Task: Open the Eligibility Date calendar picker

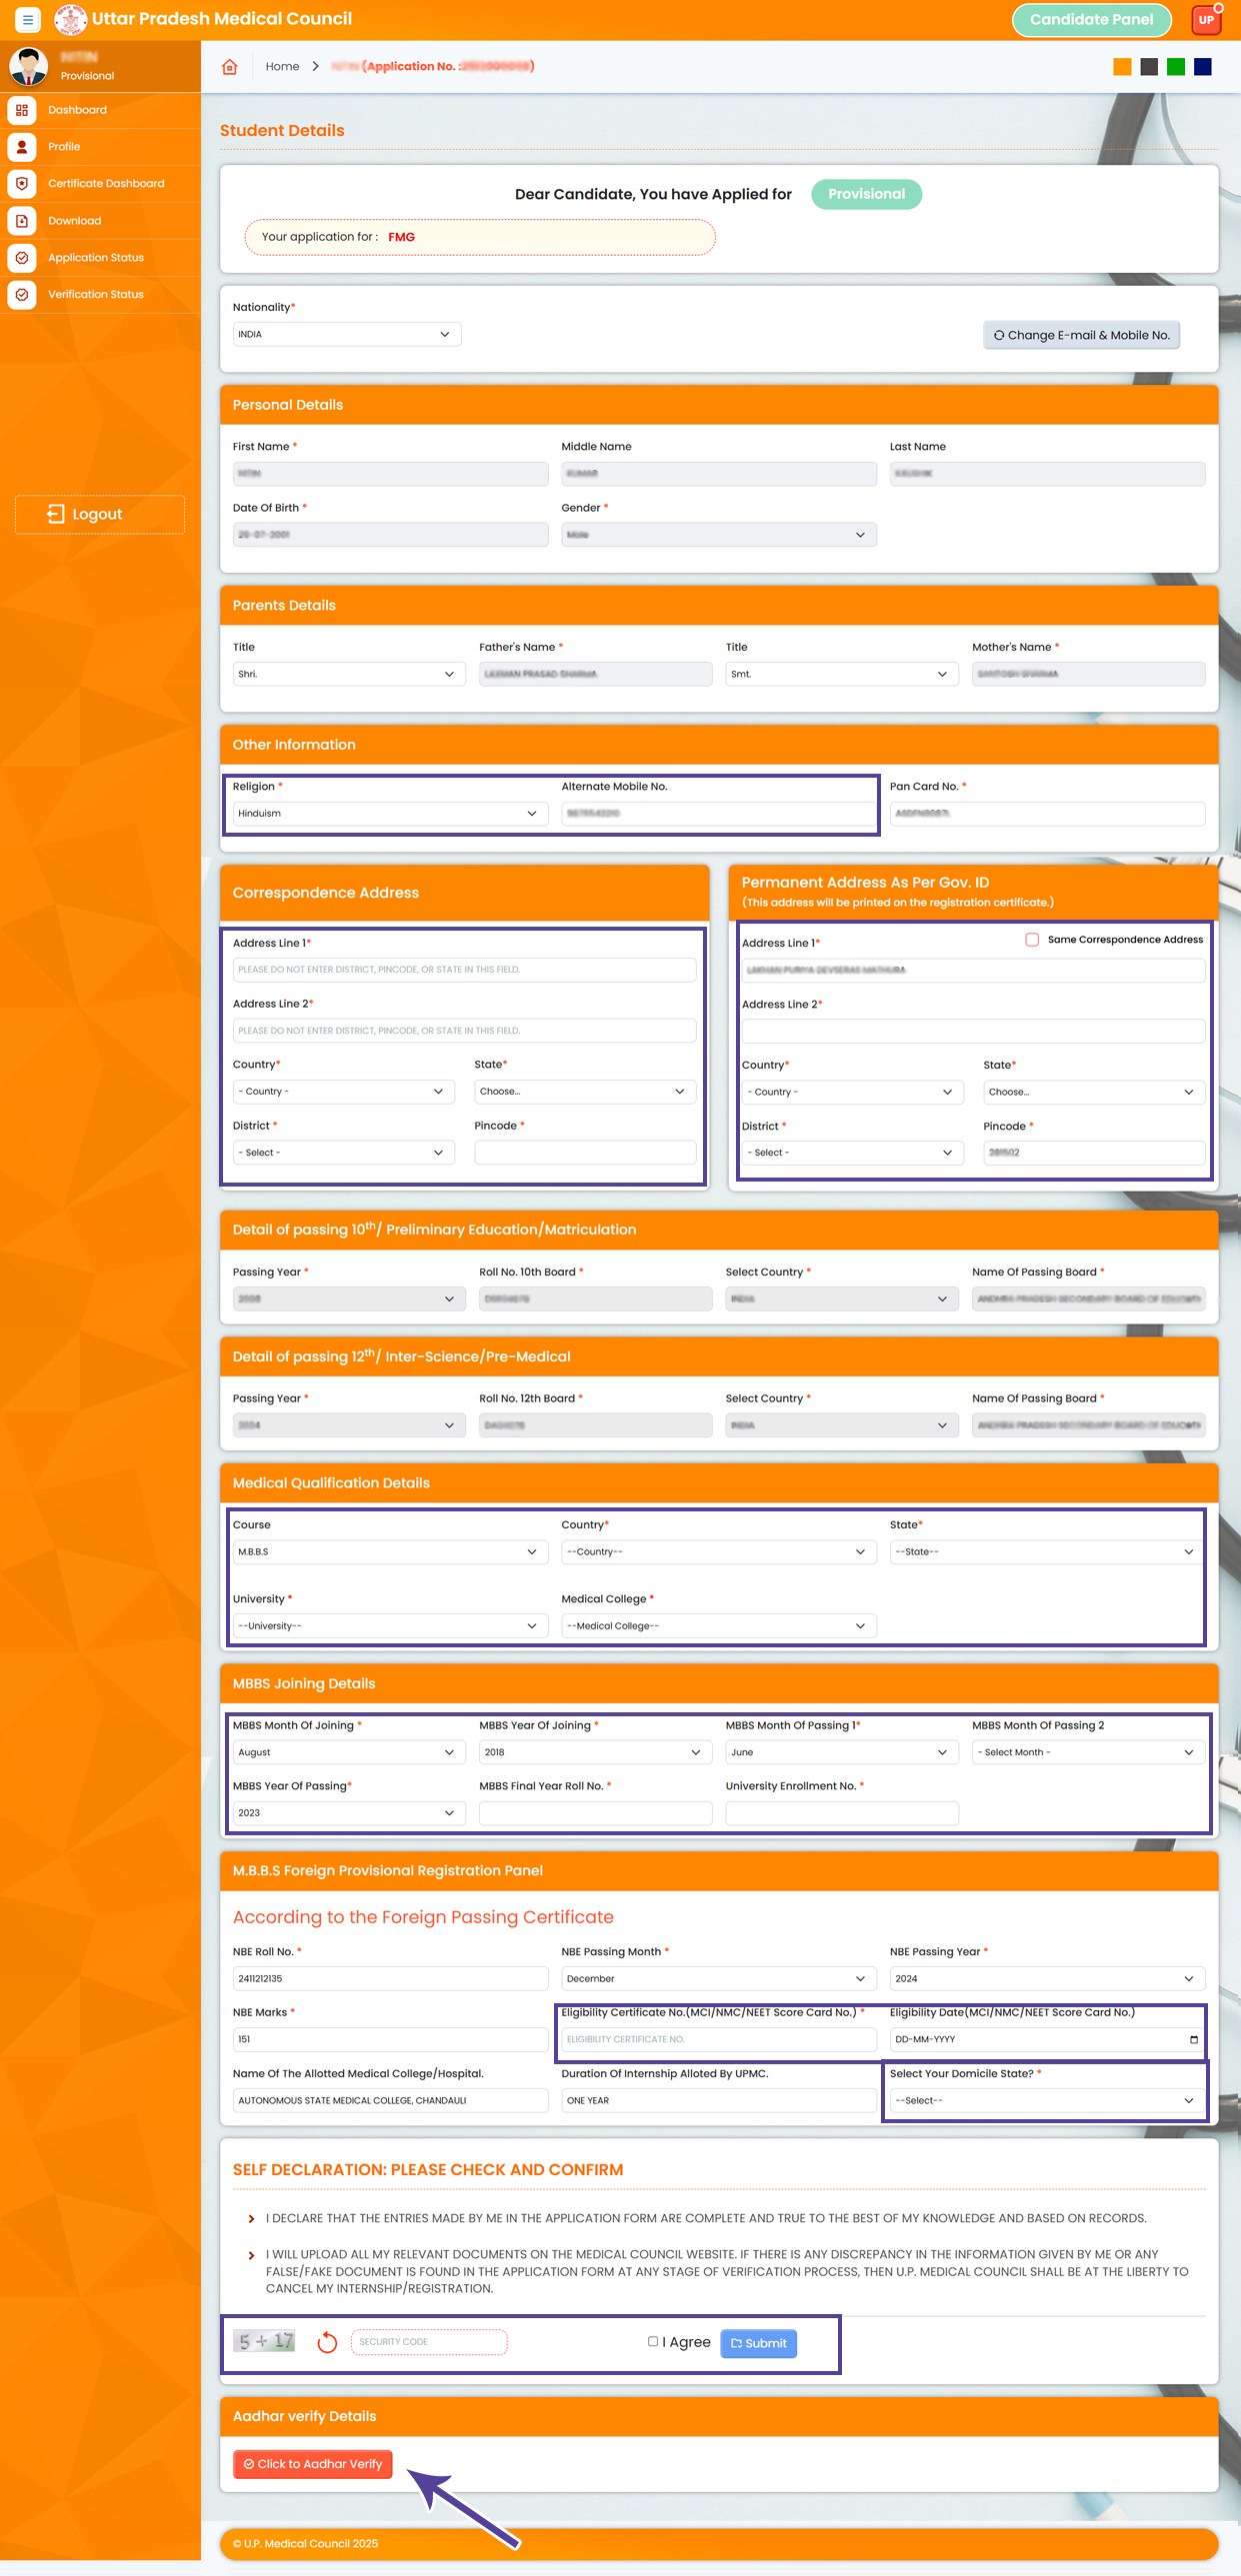Action: click(1193, 2039)
